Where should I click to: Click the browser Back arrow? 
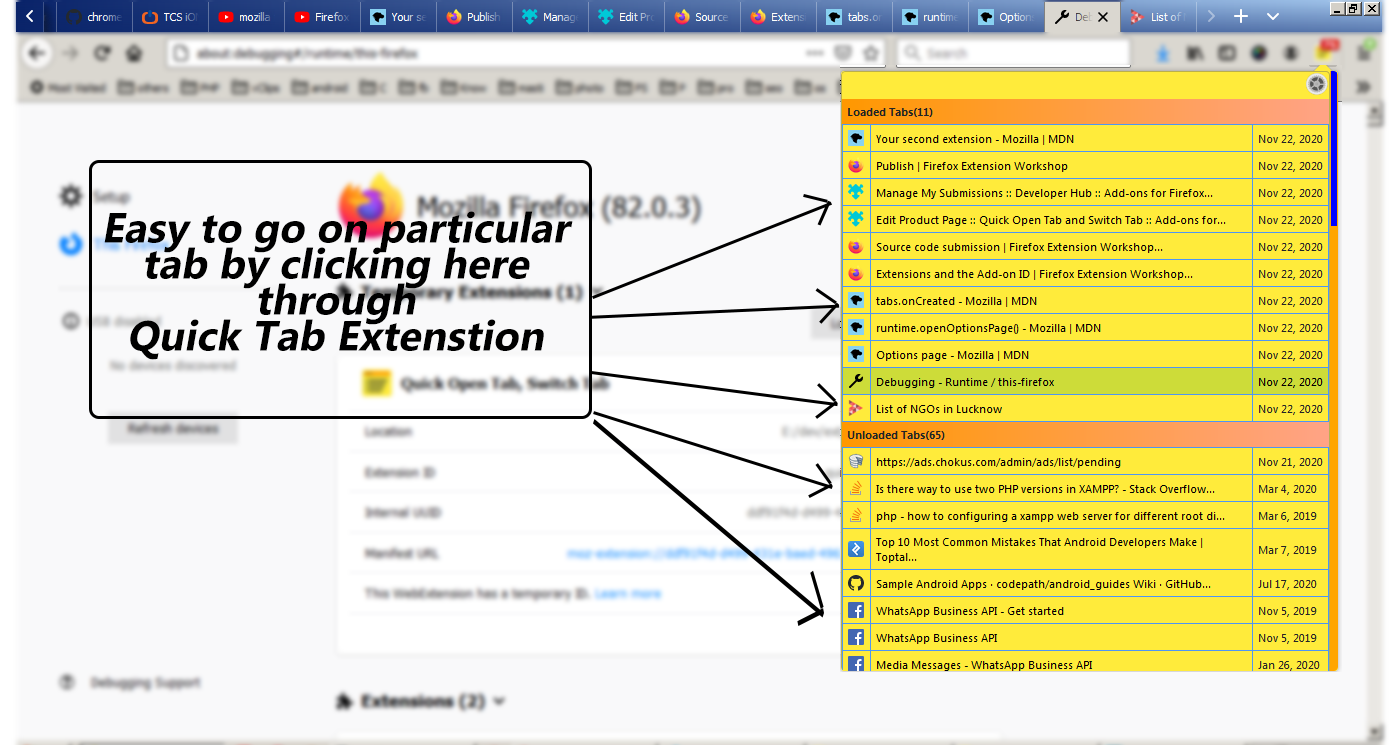[x=37, y=53]
